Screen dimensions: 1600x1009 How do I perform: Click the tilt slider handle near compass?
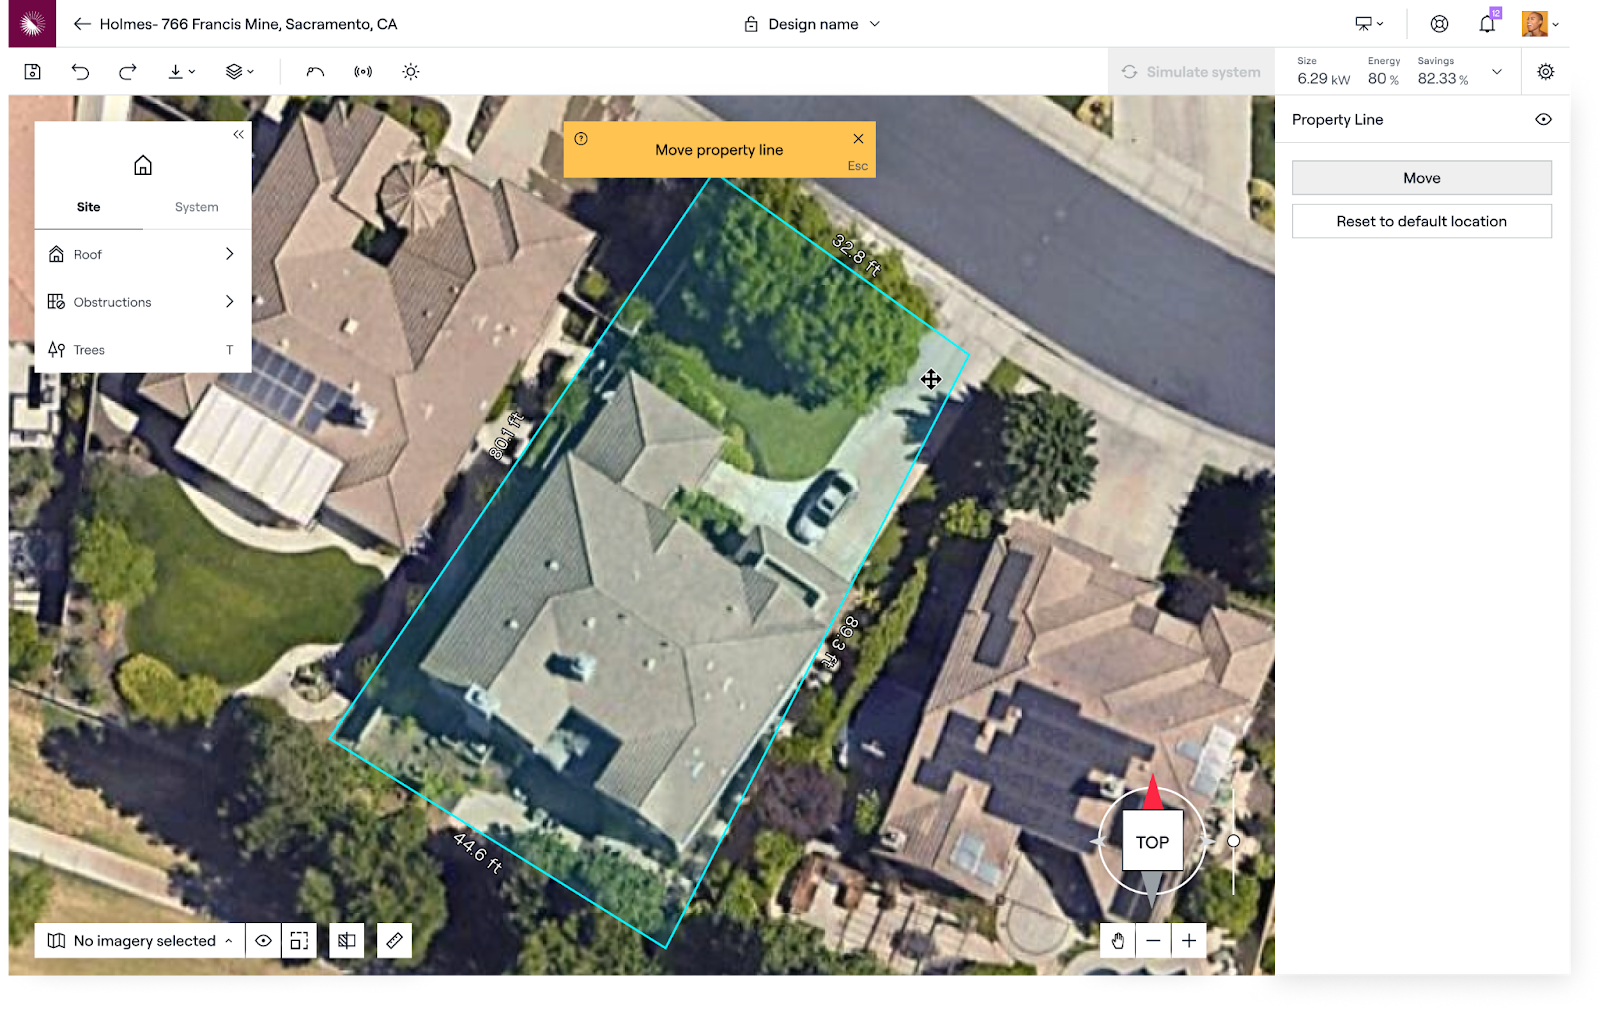1234,841
